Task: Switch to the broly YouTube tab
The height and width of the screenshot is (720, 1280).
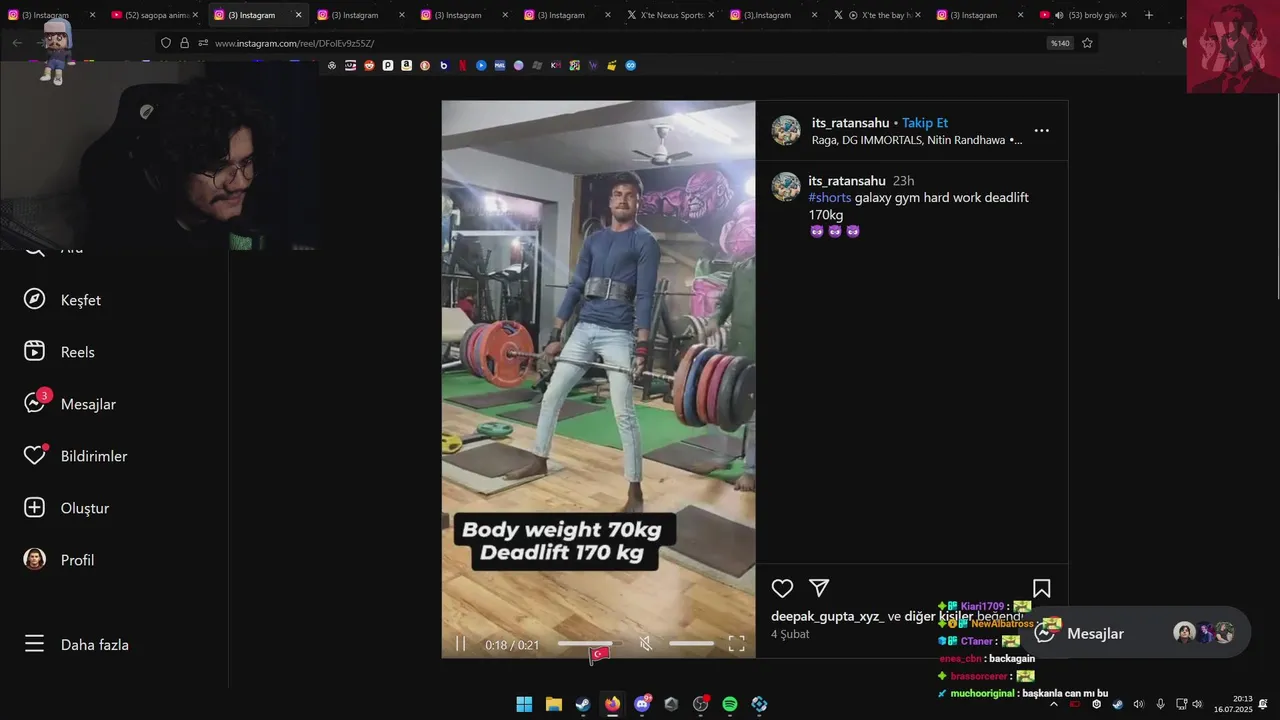Action: (1082, 15)
